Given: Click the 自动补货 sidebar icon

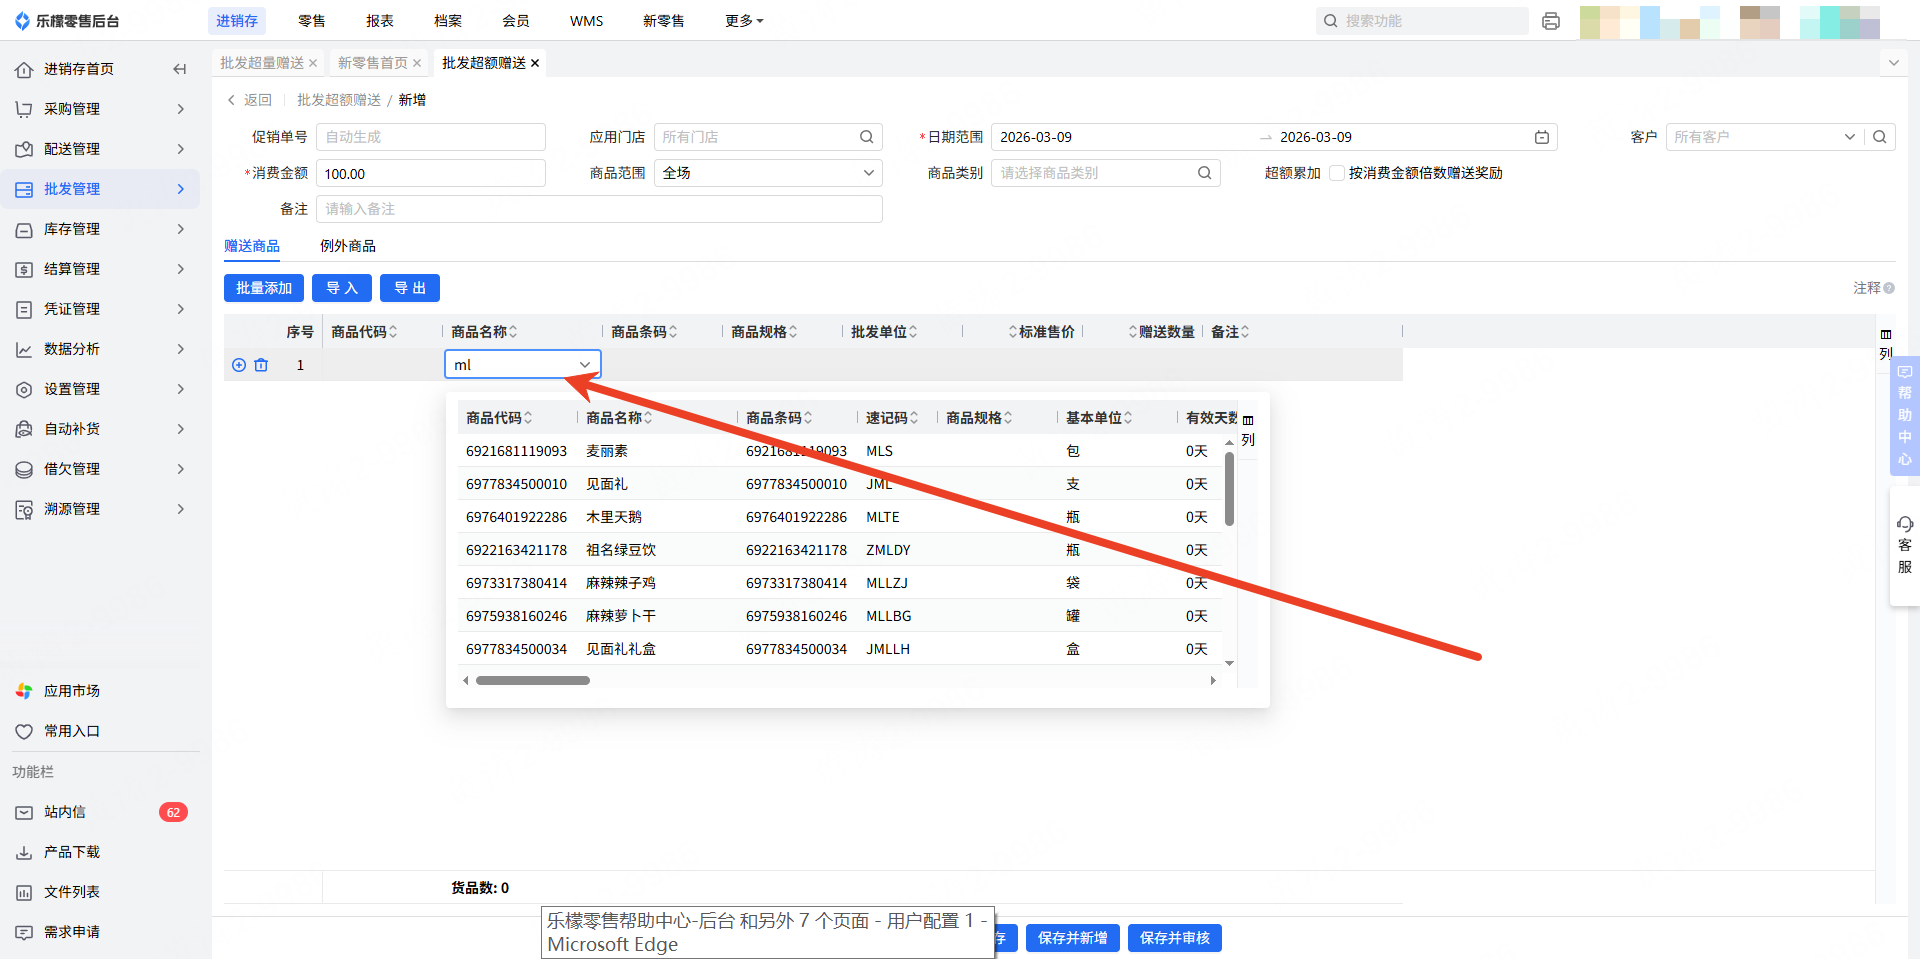Looking at the screenshot, I should 24,429.
